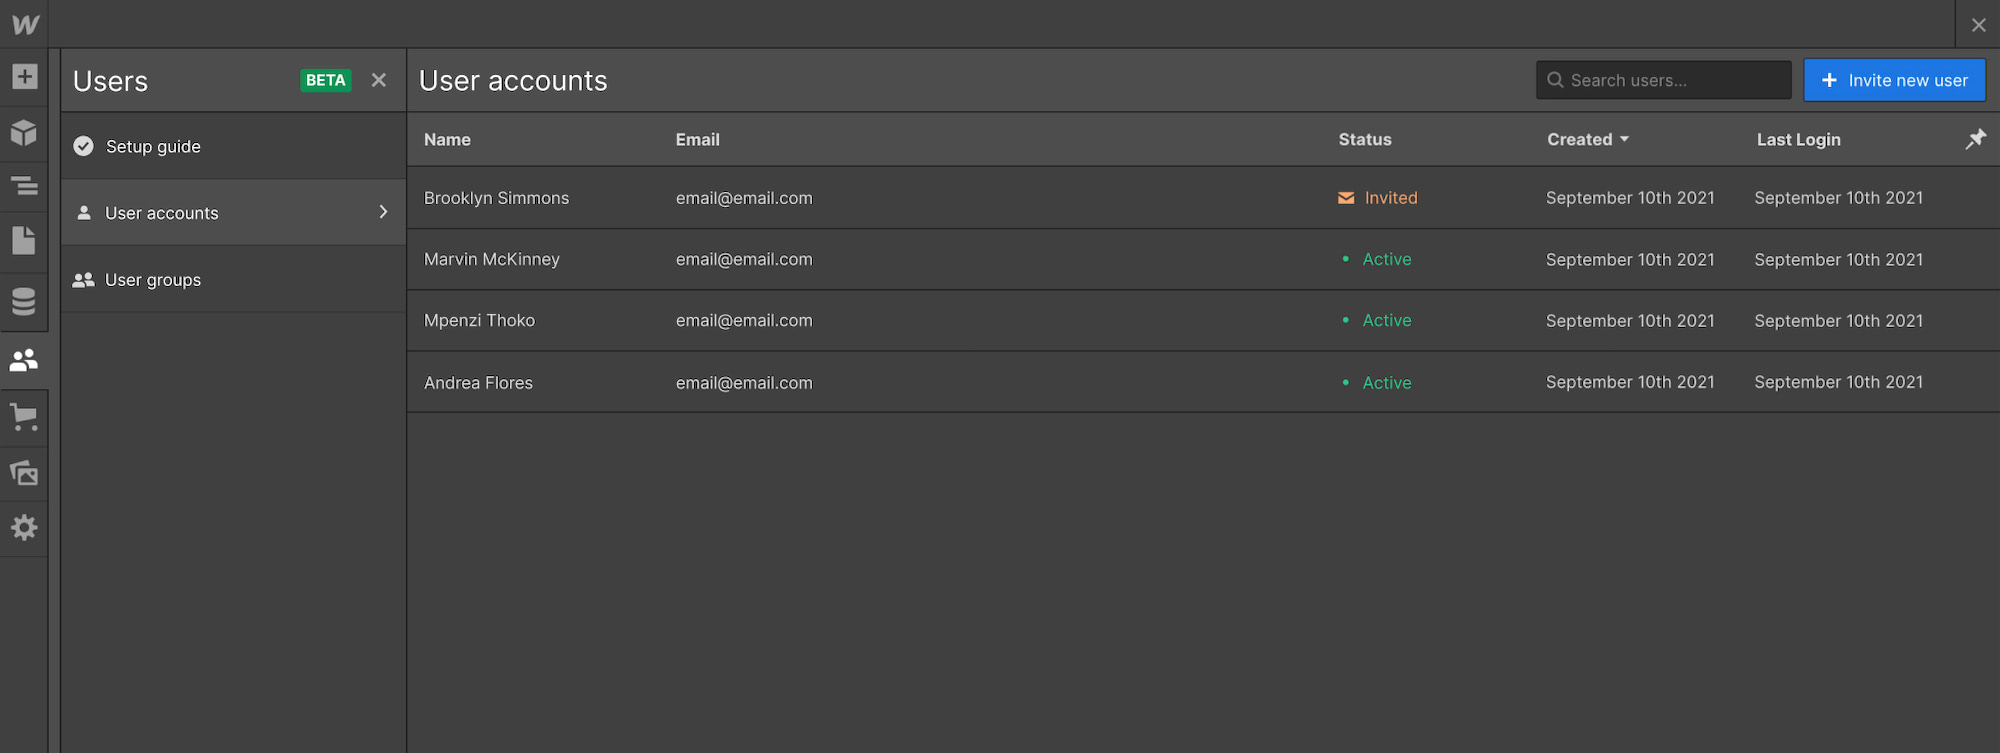Image resolution: width=2000 pixels, height=753 pixels.
Task: Click the Name column header
Action: [447, 139]
